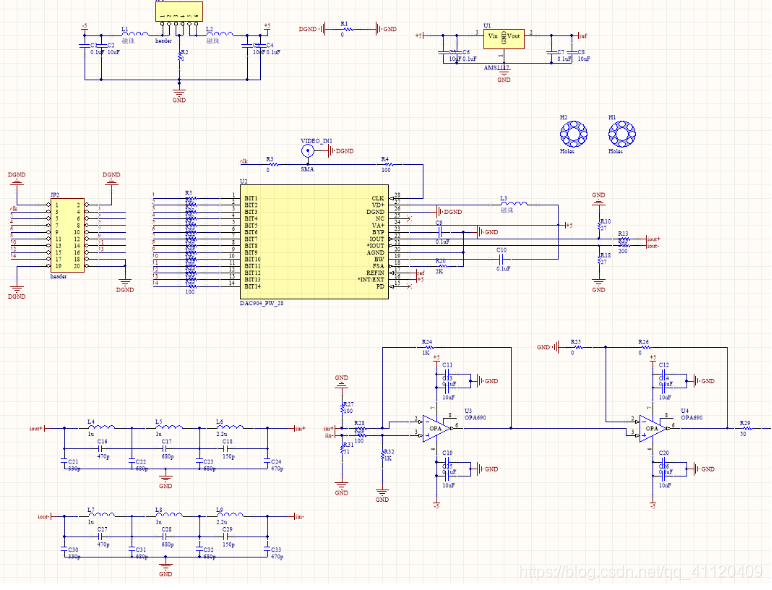Select inductor L3 on the VD+ line
Image resolution: width=772 pixels, height=590 pixels.
click(x=514, y=204)
